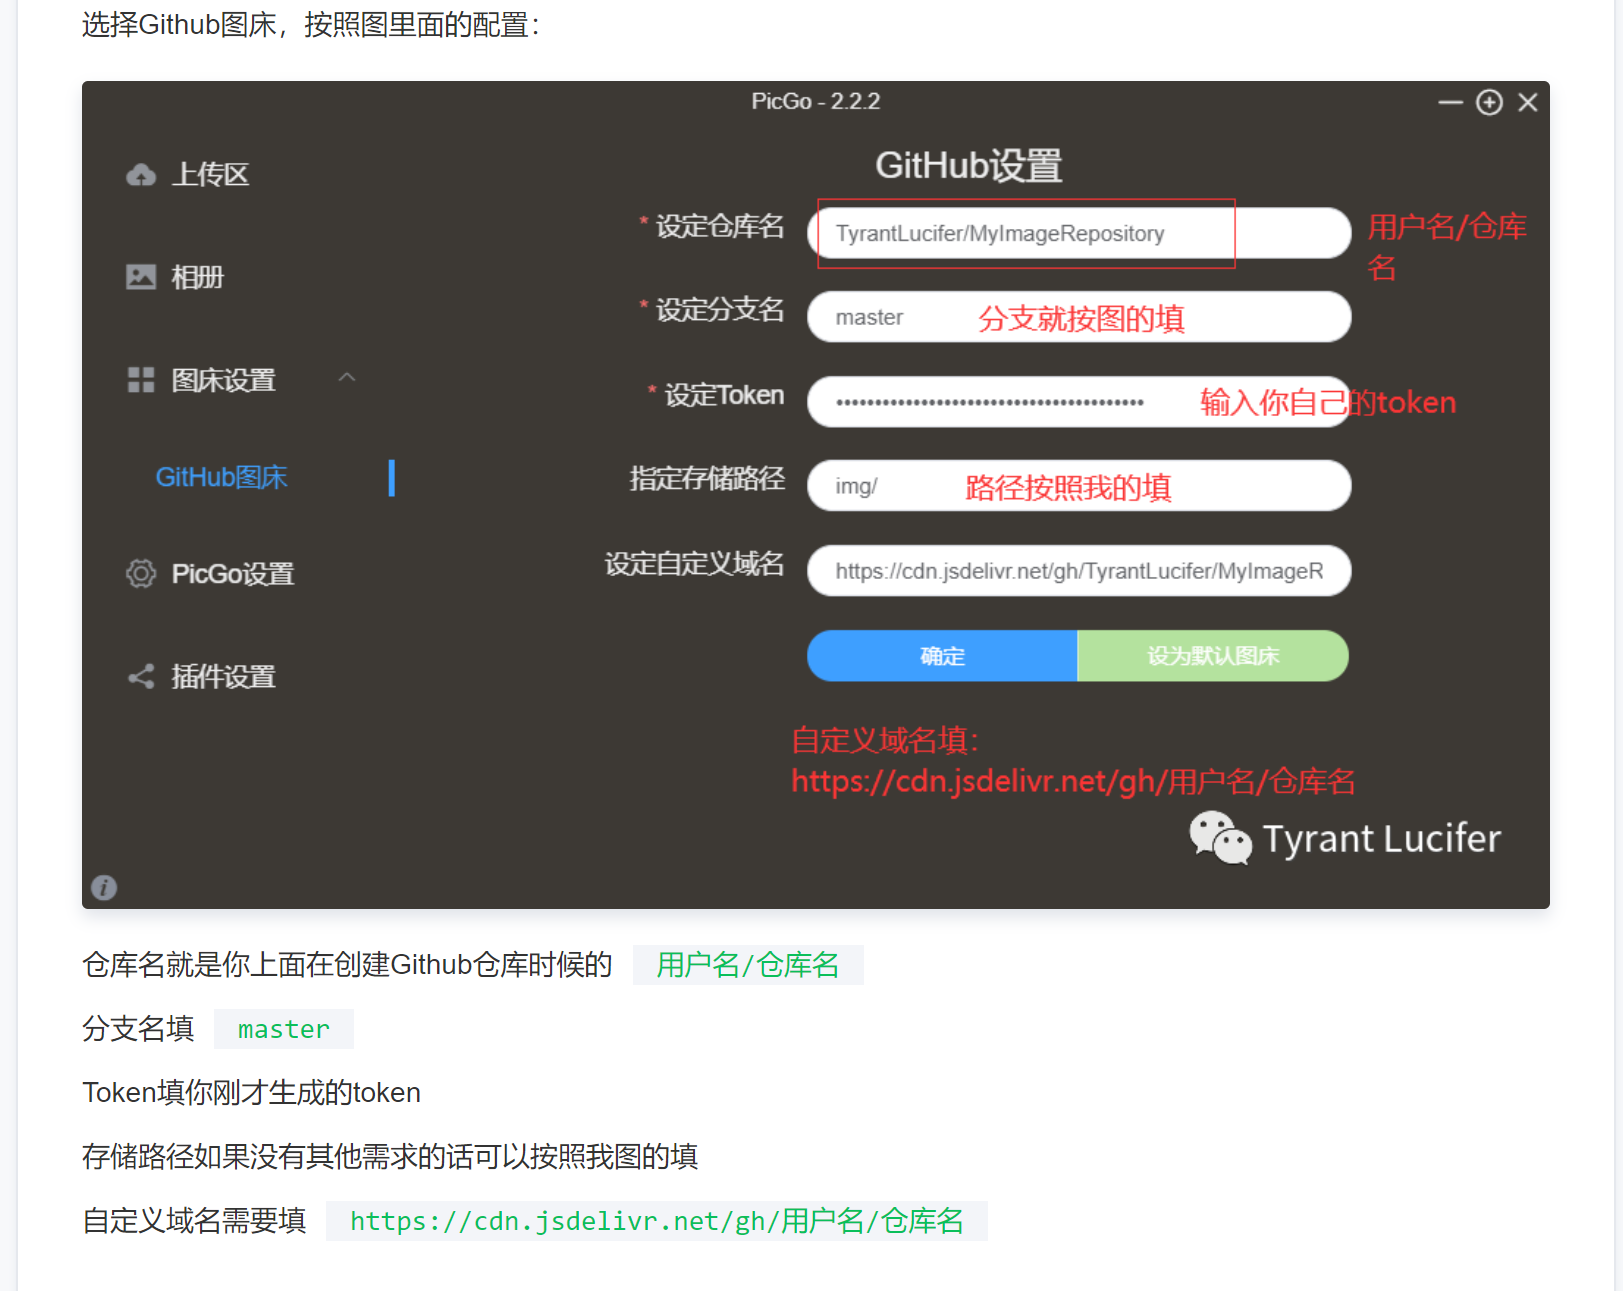Screen dimensions: 1623x1291
Task: Select the 指定存储路径 field with img/
Action: (x=1078, y=486)
